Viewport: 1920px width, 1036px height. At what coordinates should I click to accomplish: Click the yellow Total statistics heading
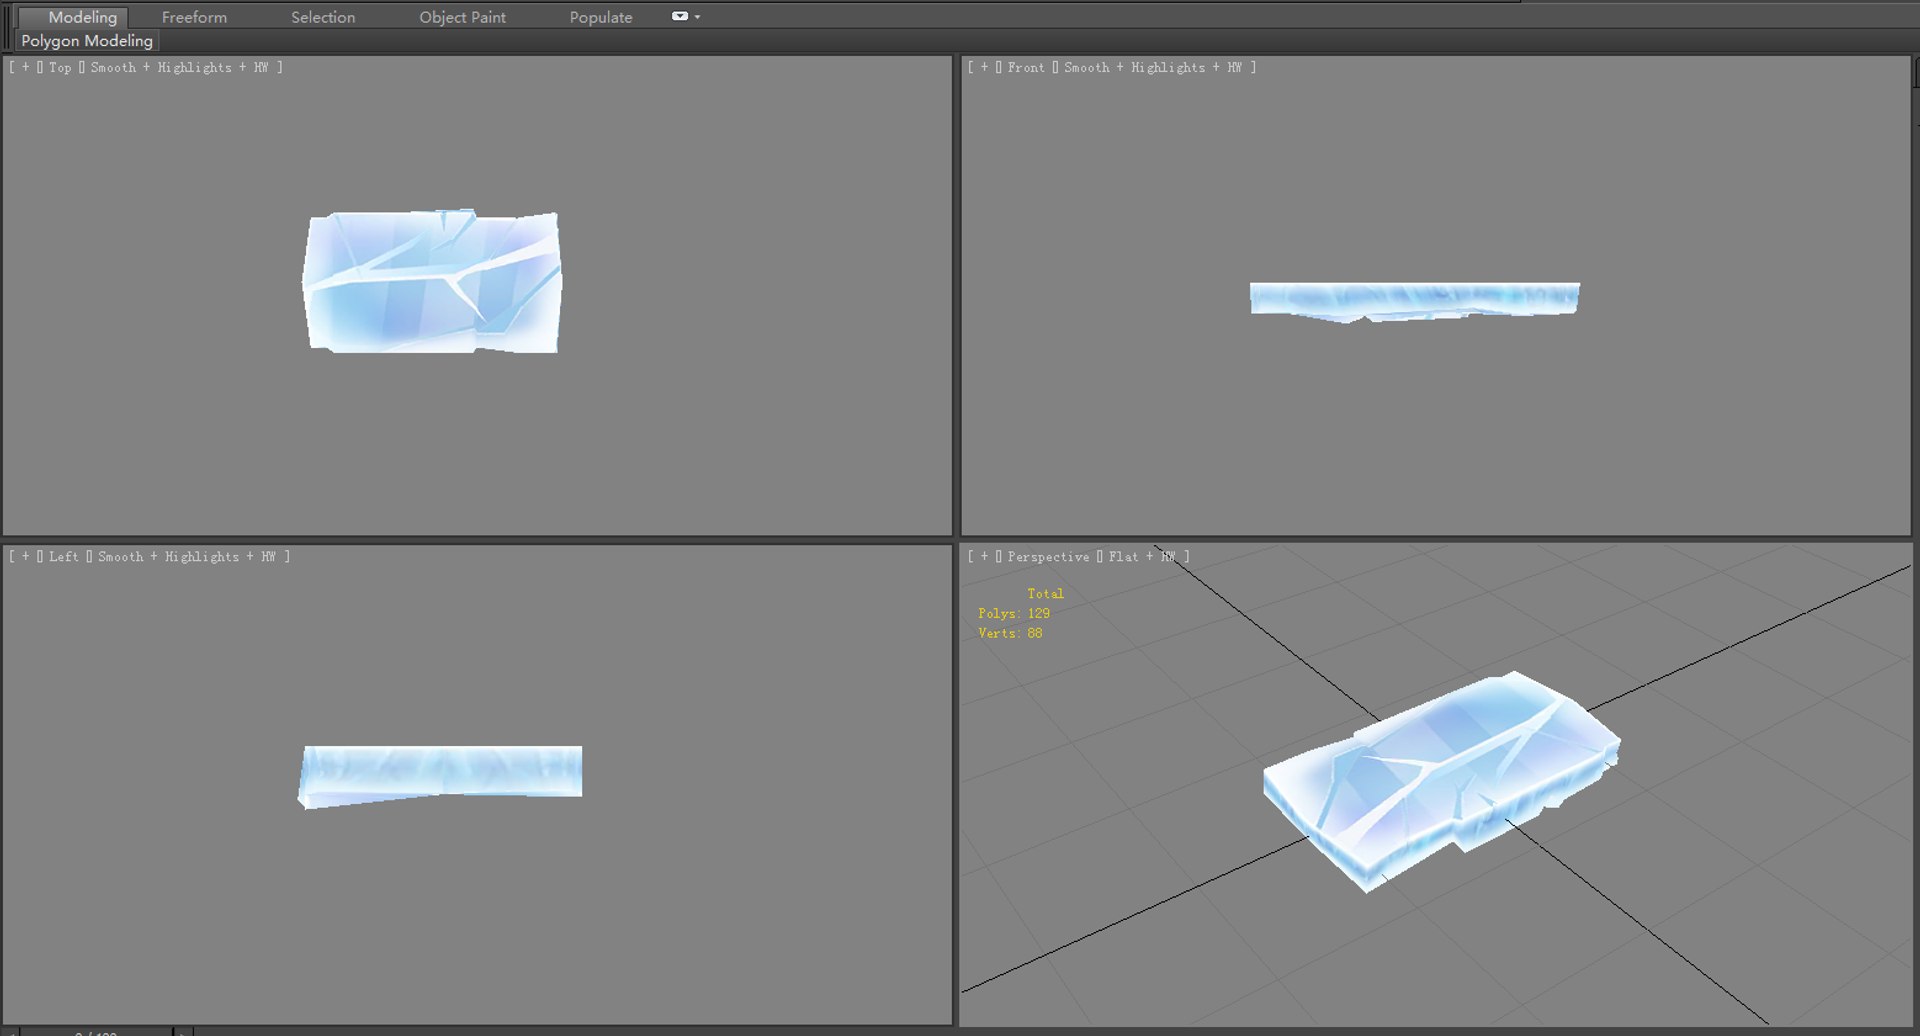(1045, 593)
